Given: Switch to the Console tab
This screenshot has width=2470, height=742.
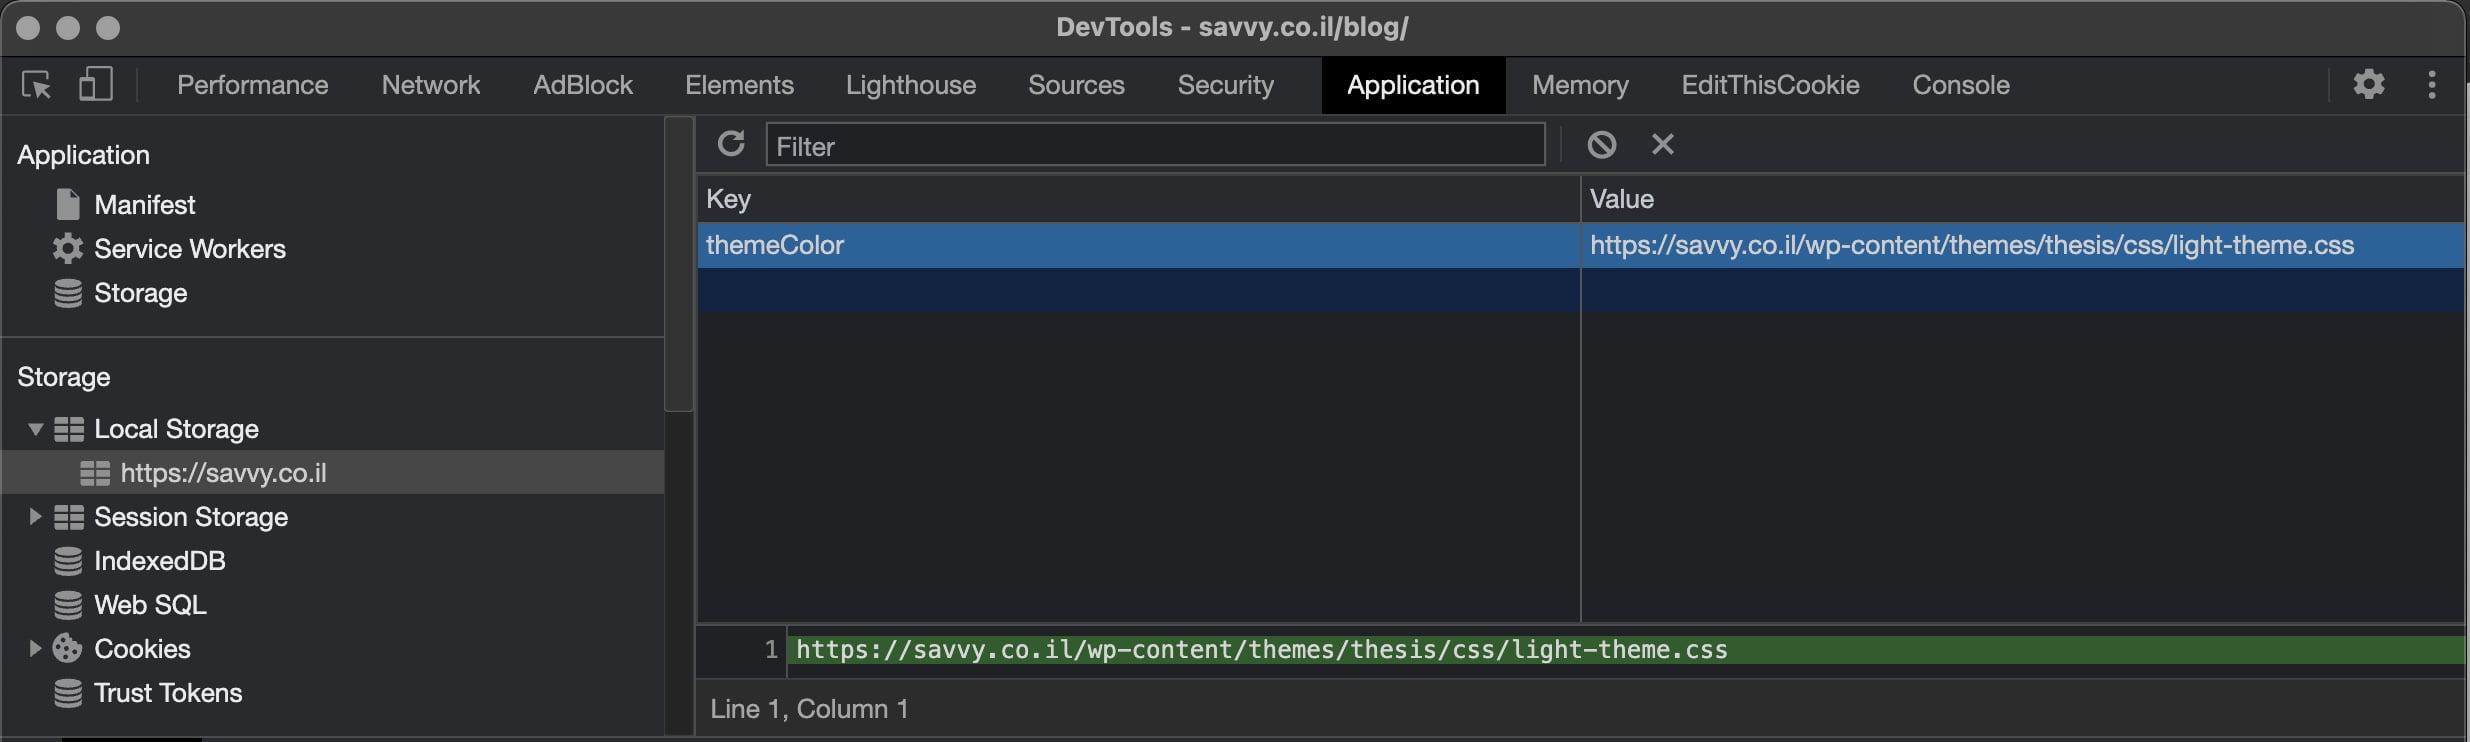Looking at the screenshot, I should [x=1961, y=85].
